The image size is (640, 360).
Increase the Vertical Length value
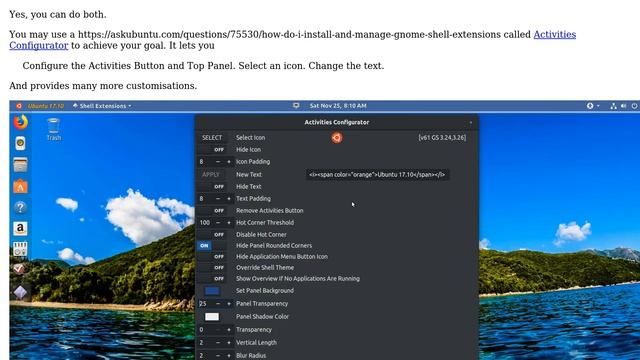click(229, 343)
